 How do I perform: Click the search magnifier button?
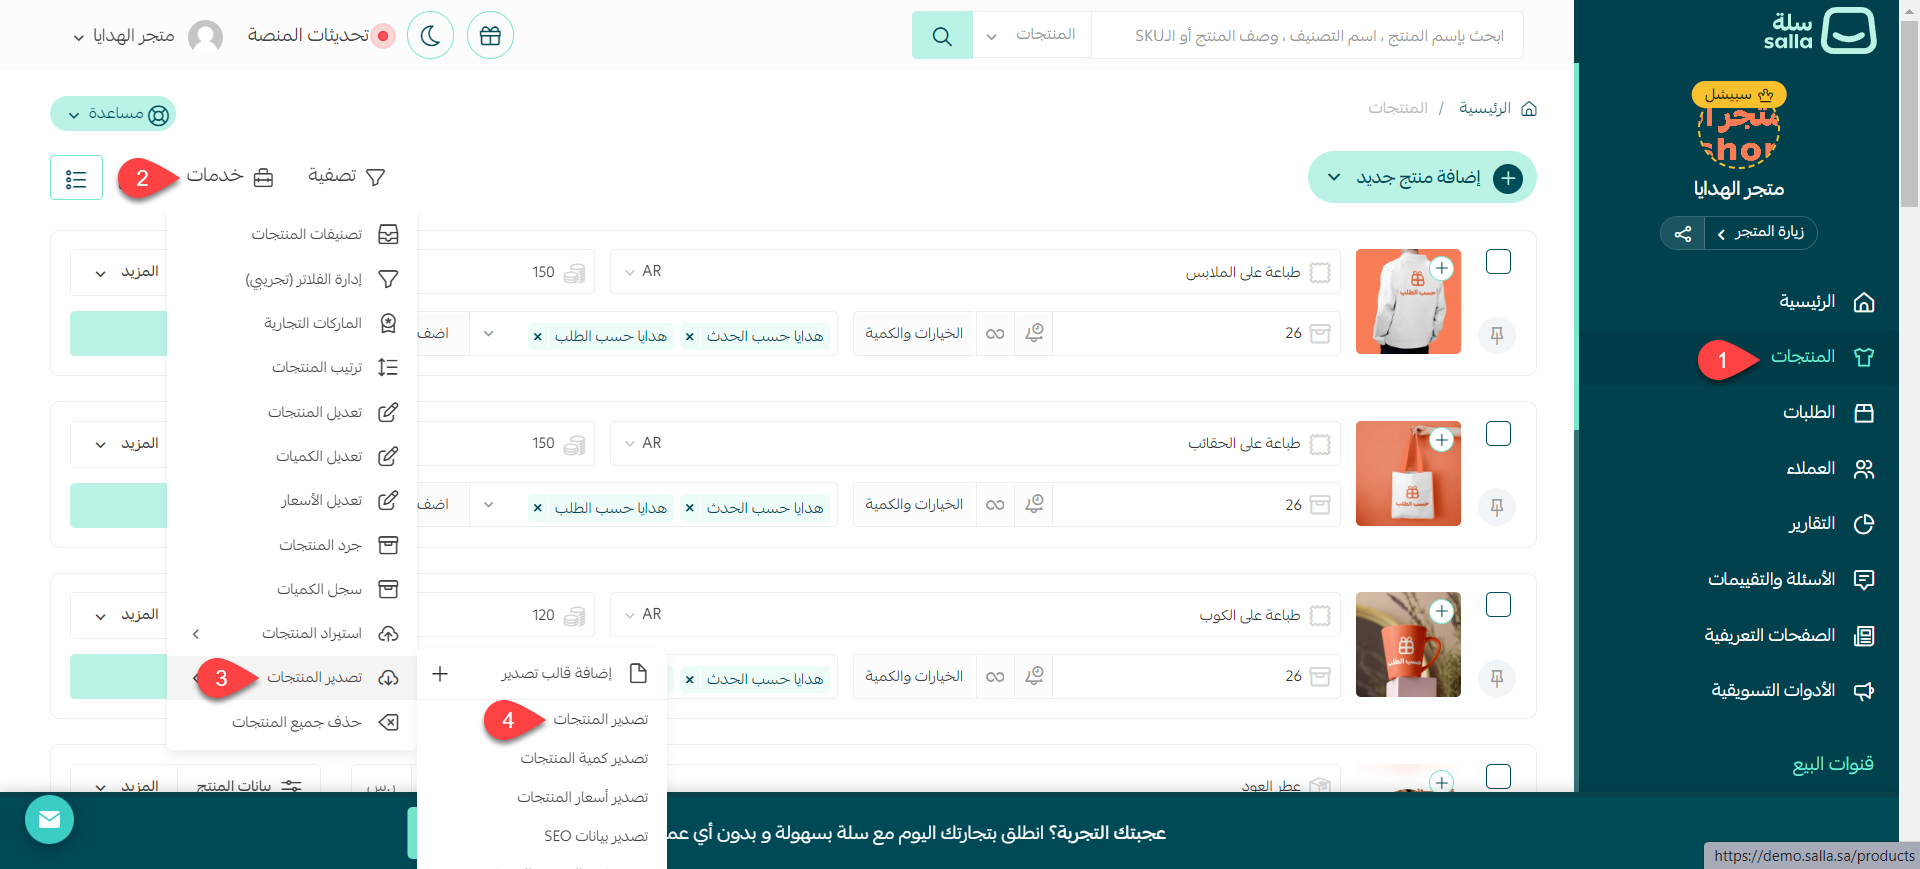click(x=941, y=36)
